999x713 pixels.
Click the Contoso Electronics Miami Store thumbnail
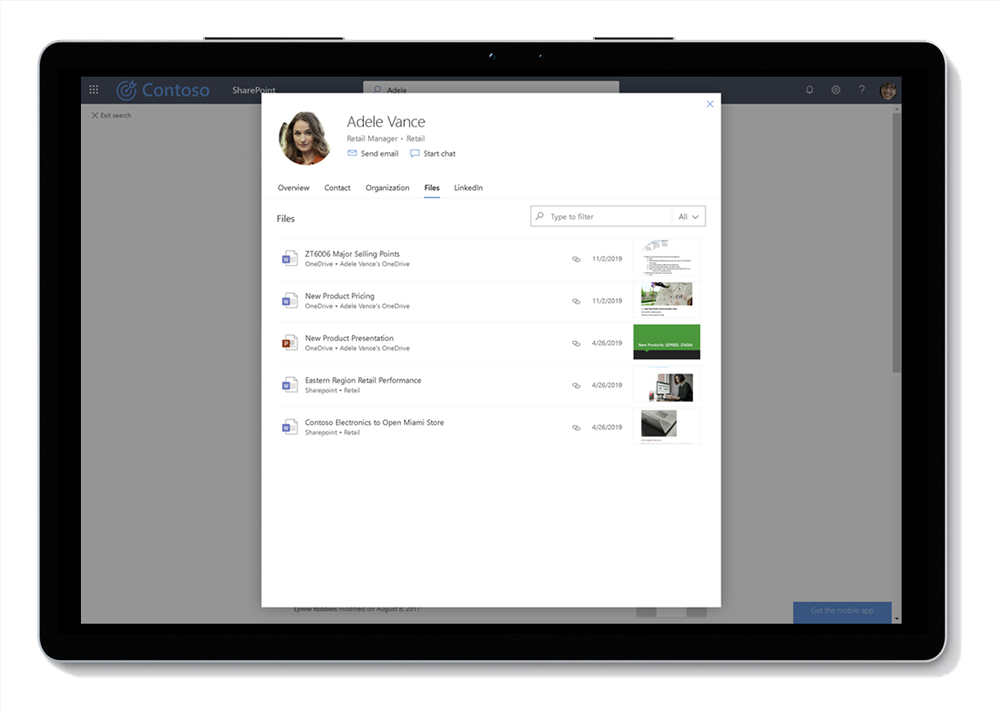coord(666,426)
